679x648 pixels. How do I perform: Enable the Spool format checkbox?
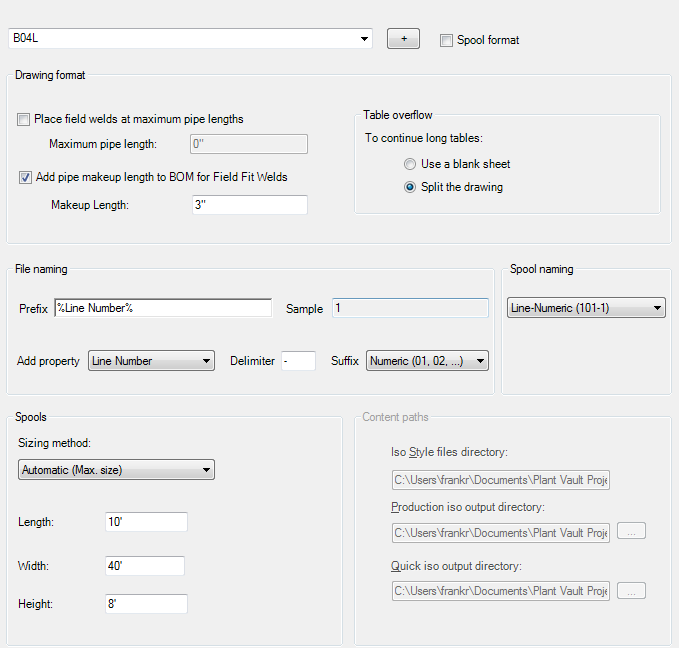[x=447, y=40]
